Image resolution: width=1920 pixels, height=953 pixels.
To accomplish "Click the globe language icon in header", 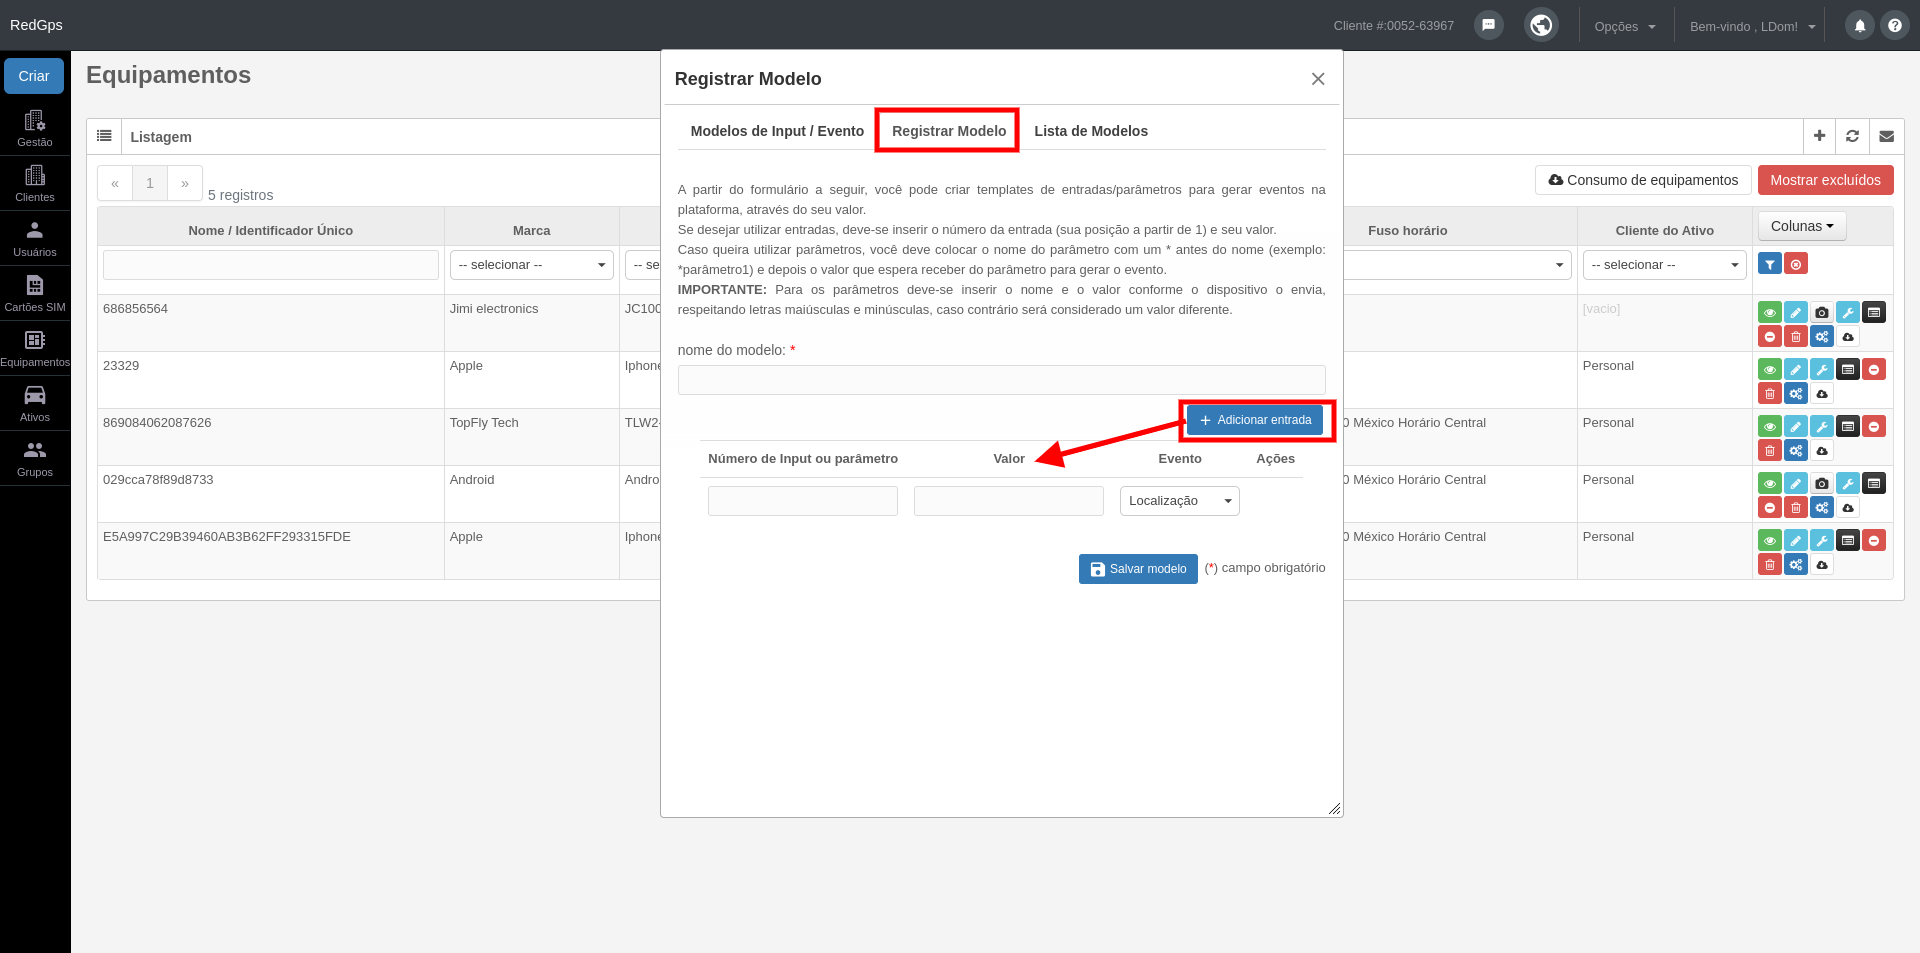I will tap(1542, 25).
